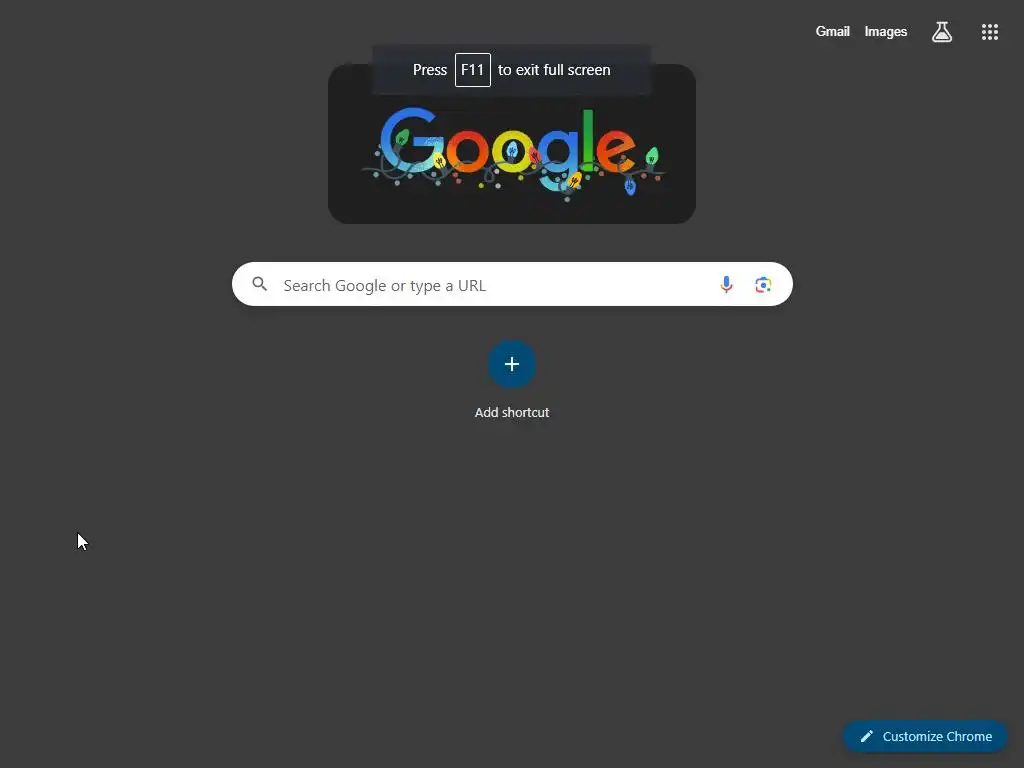
Task: Click the Add shortcut label
Action: coord(512,413)
